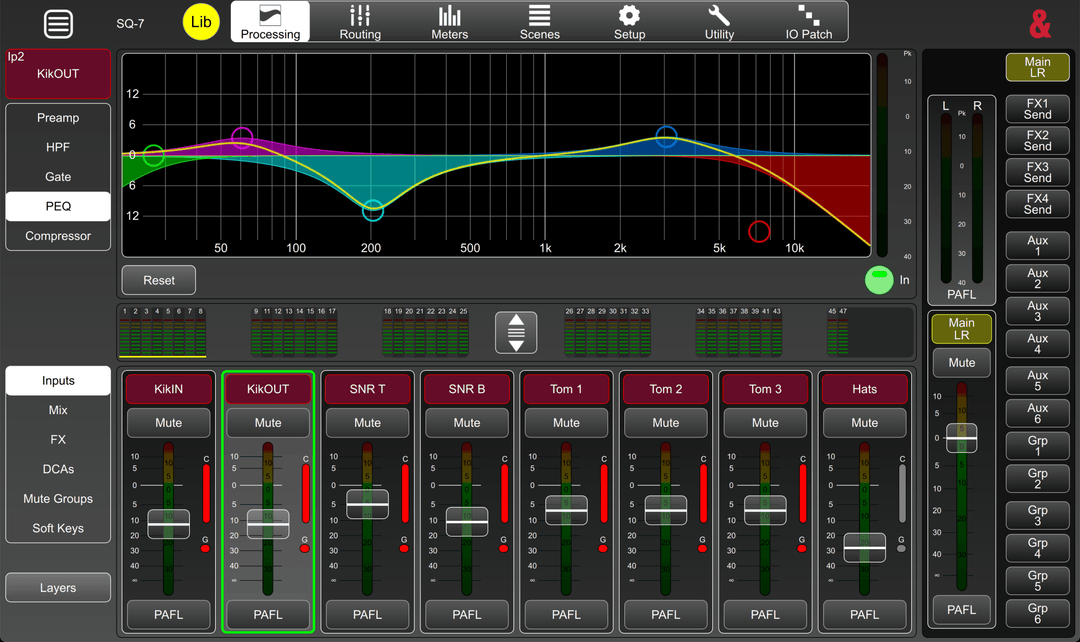Open the Meters screen icon

tap(449, 22)
